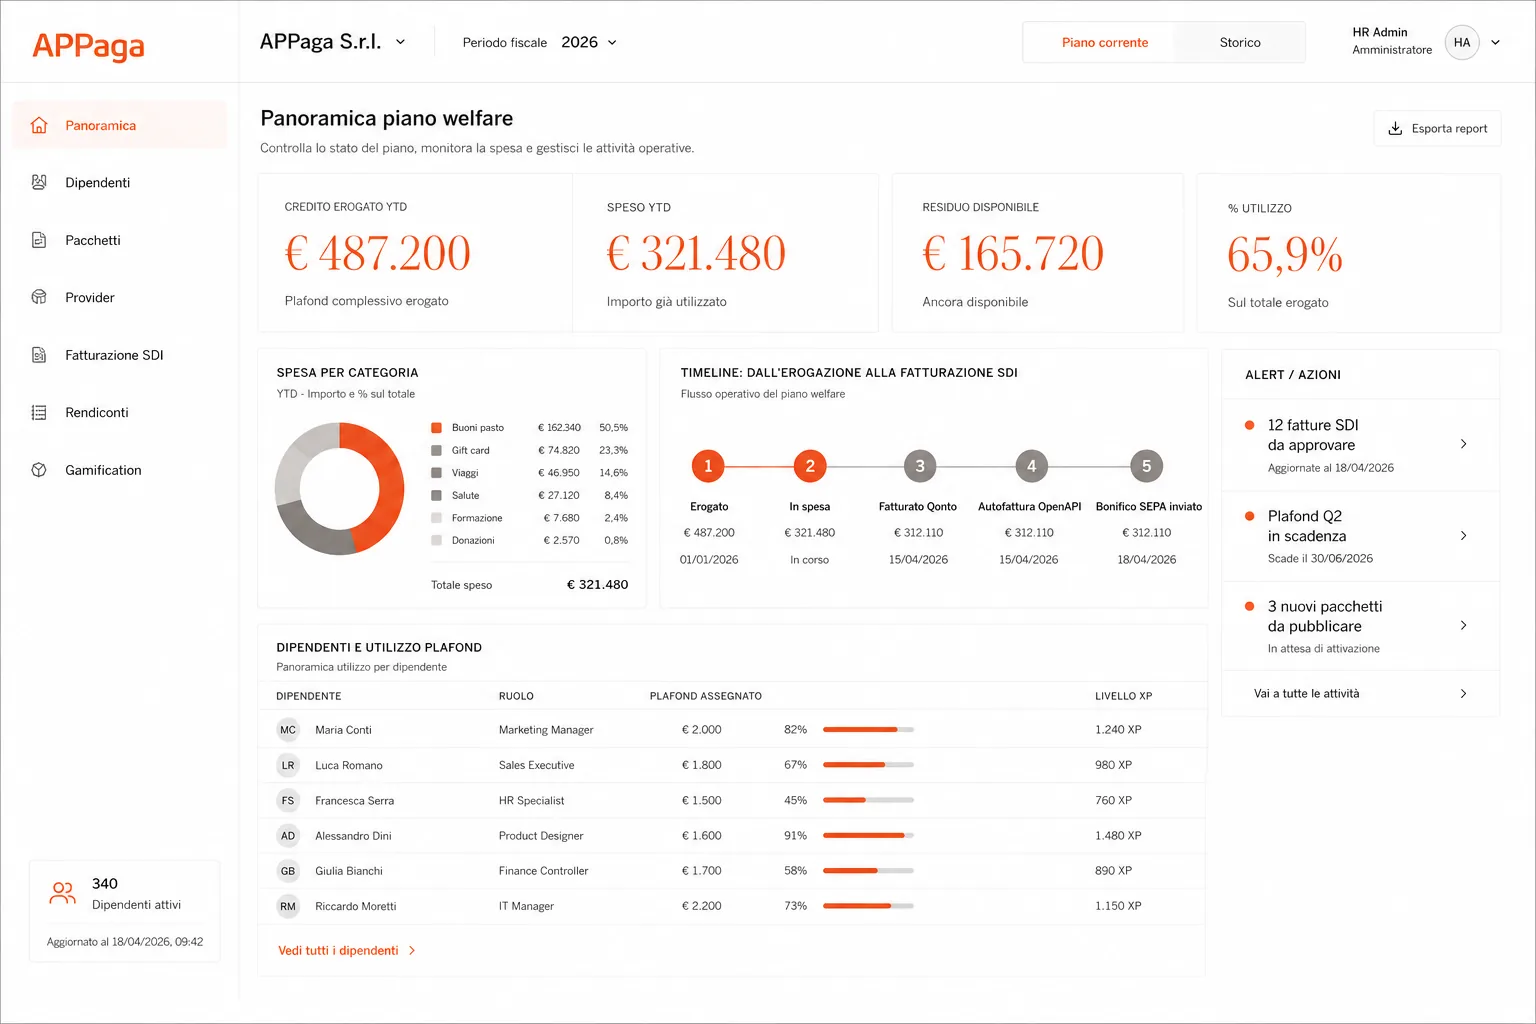Image resolution: width=1536 pixels, height=1024 pixels.
Task: Click Luca Romano's LR avatar
Action: point(288,765)
